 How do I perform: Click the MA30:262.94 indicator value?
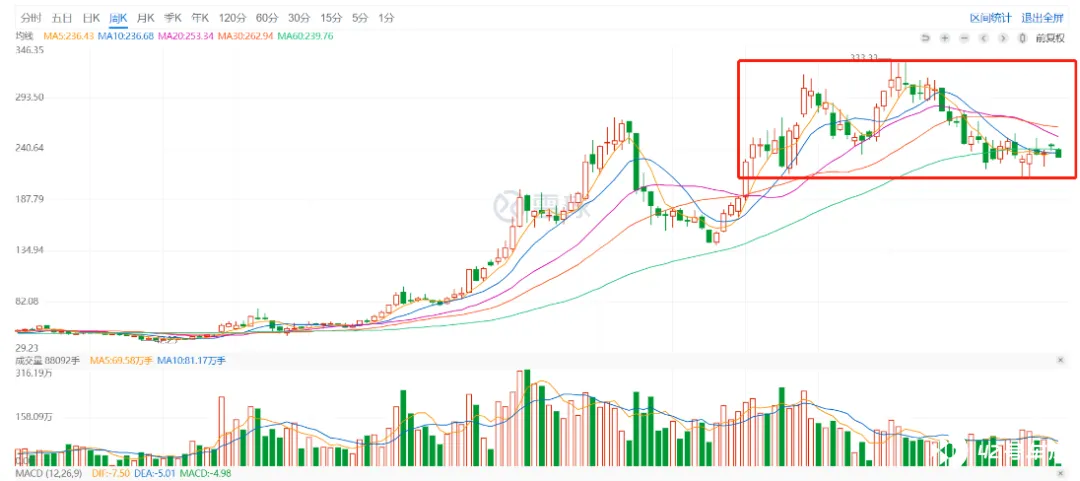point(246,36)
